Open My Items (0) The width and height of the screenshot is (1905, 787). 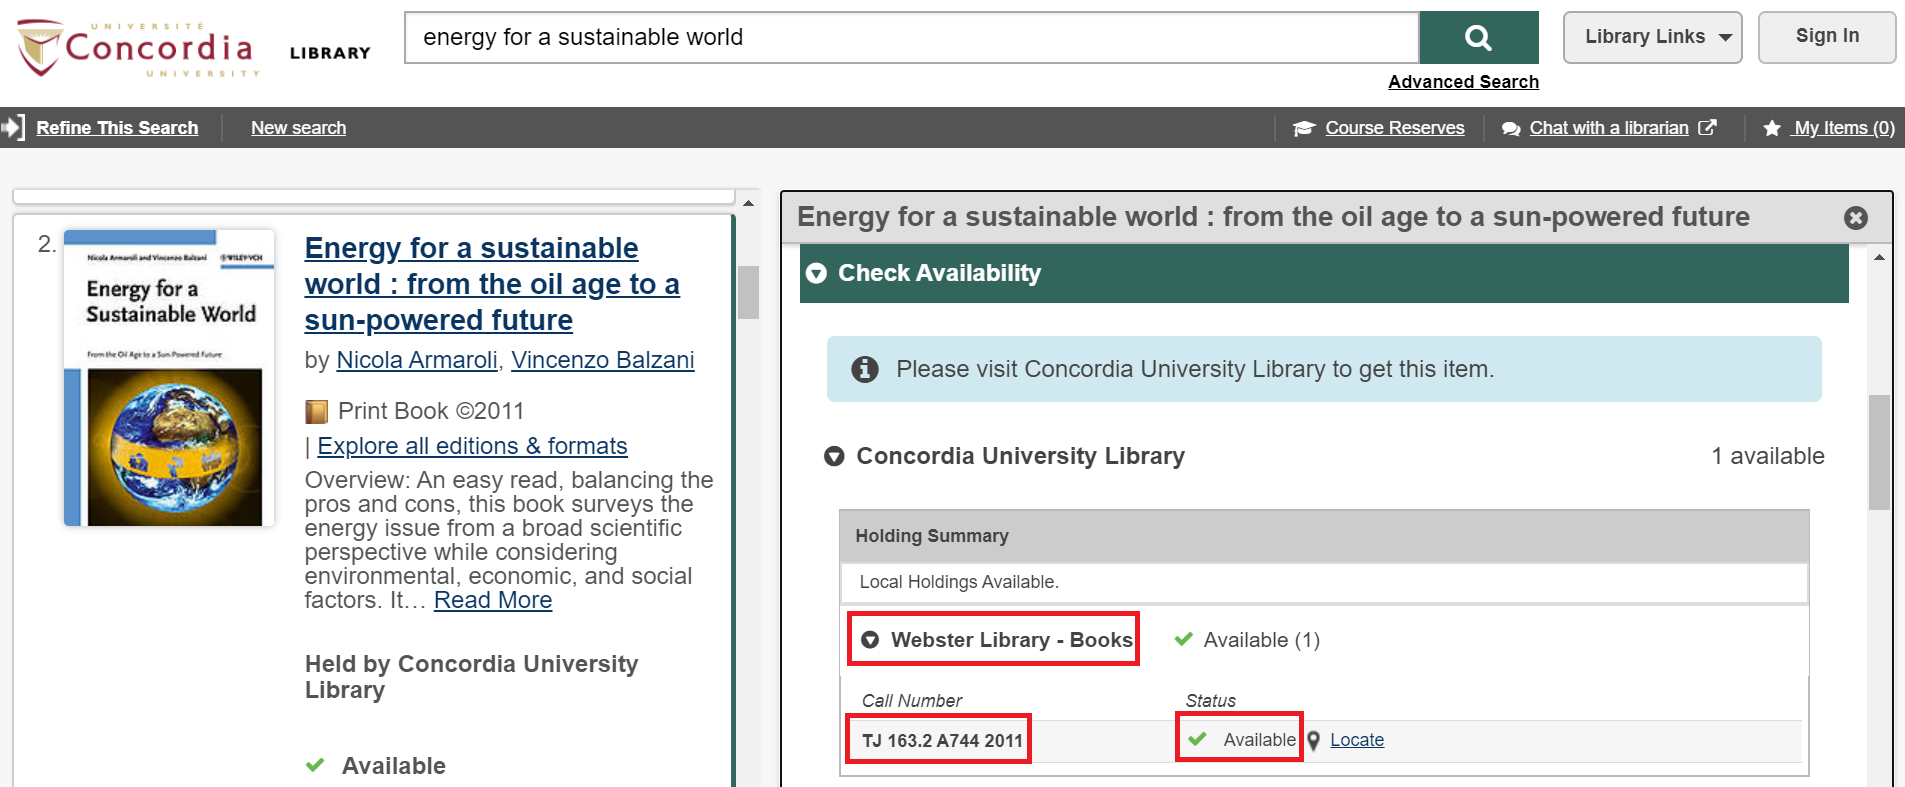click(x=1843, y=128)
